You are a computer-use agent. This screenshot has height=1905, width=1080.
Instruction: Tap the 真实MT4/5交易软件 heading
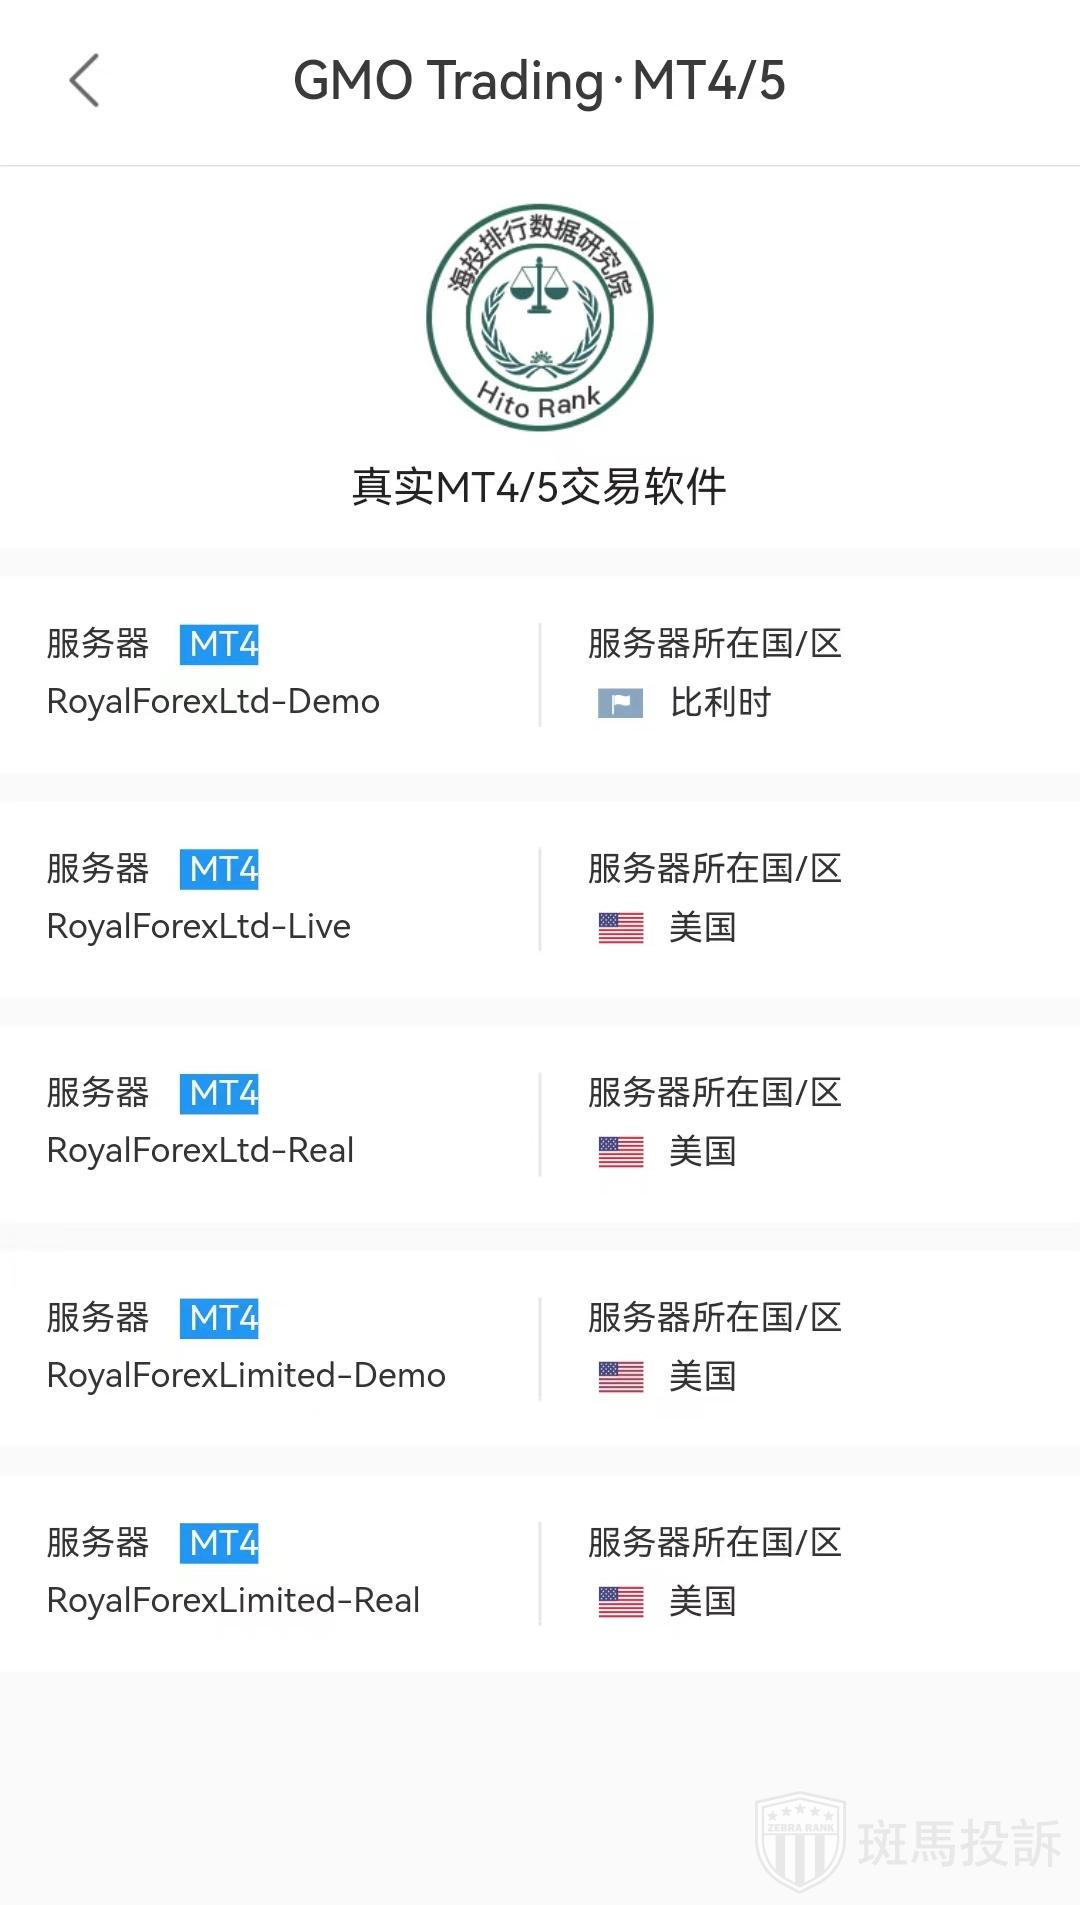tap(539, 487)
